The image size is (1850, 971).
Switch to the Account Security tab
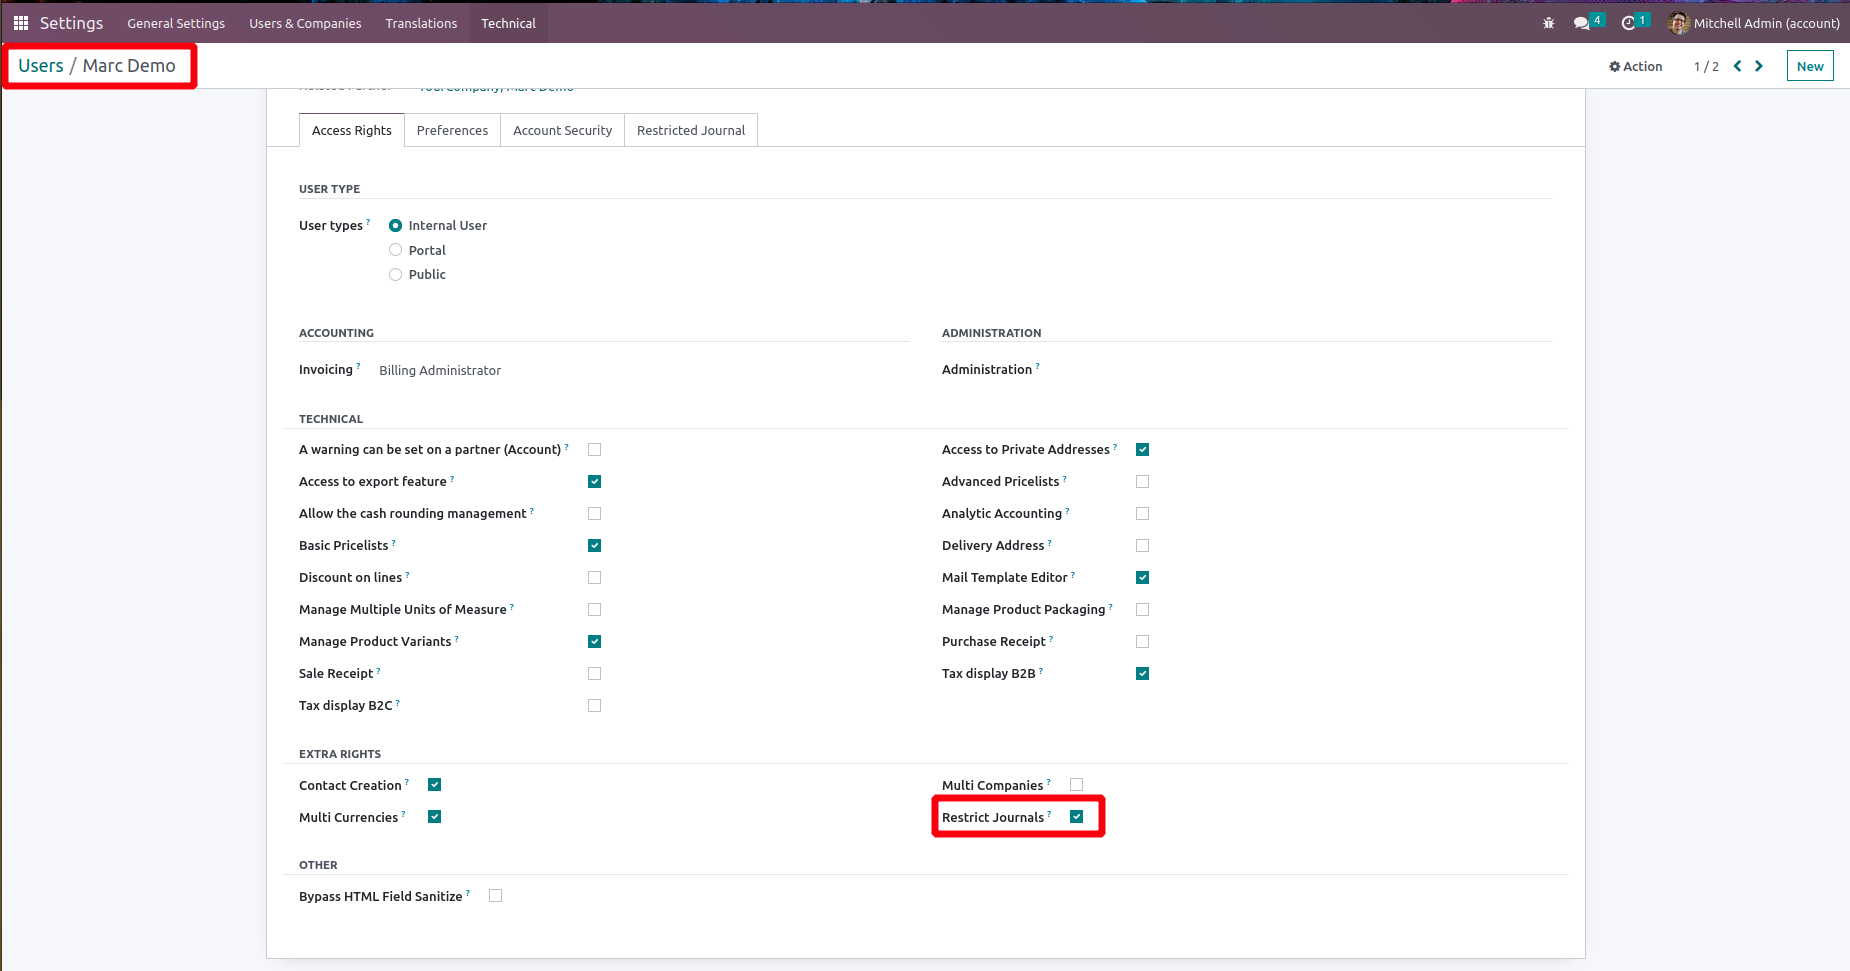coord(562,130)
